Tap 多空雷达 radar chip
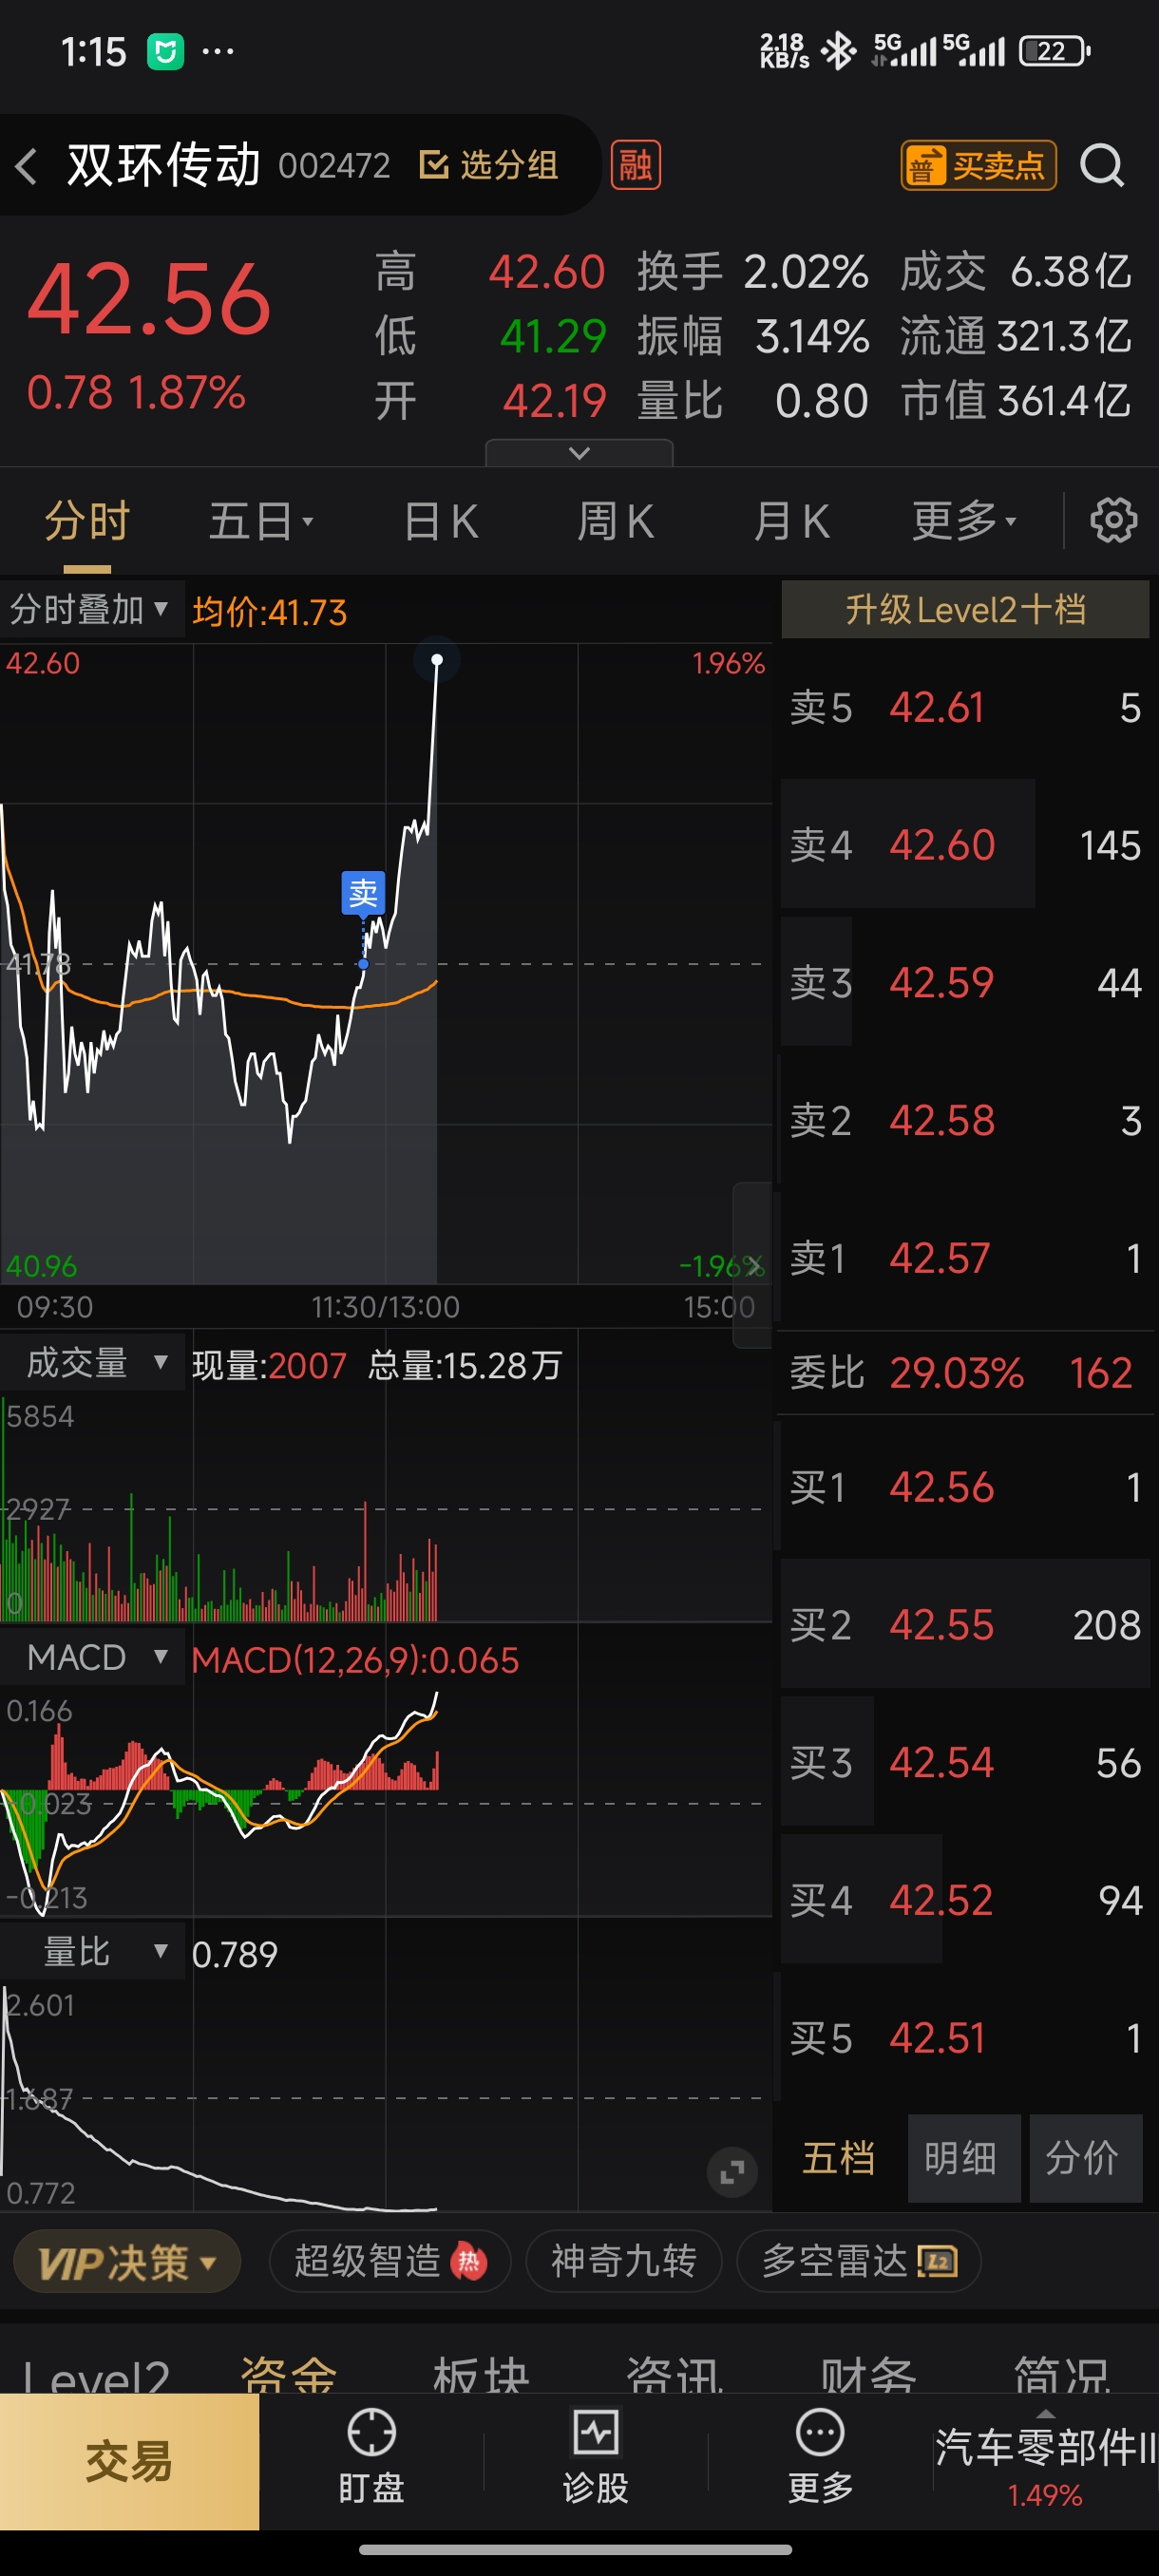This screenshot has height=2576, width=1159. point(859,2261)
